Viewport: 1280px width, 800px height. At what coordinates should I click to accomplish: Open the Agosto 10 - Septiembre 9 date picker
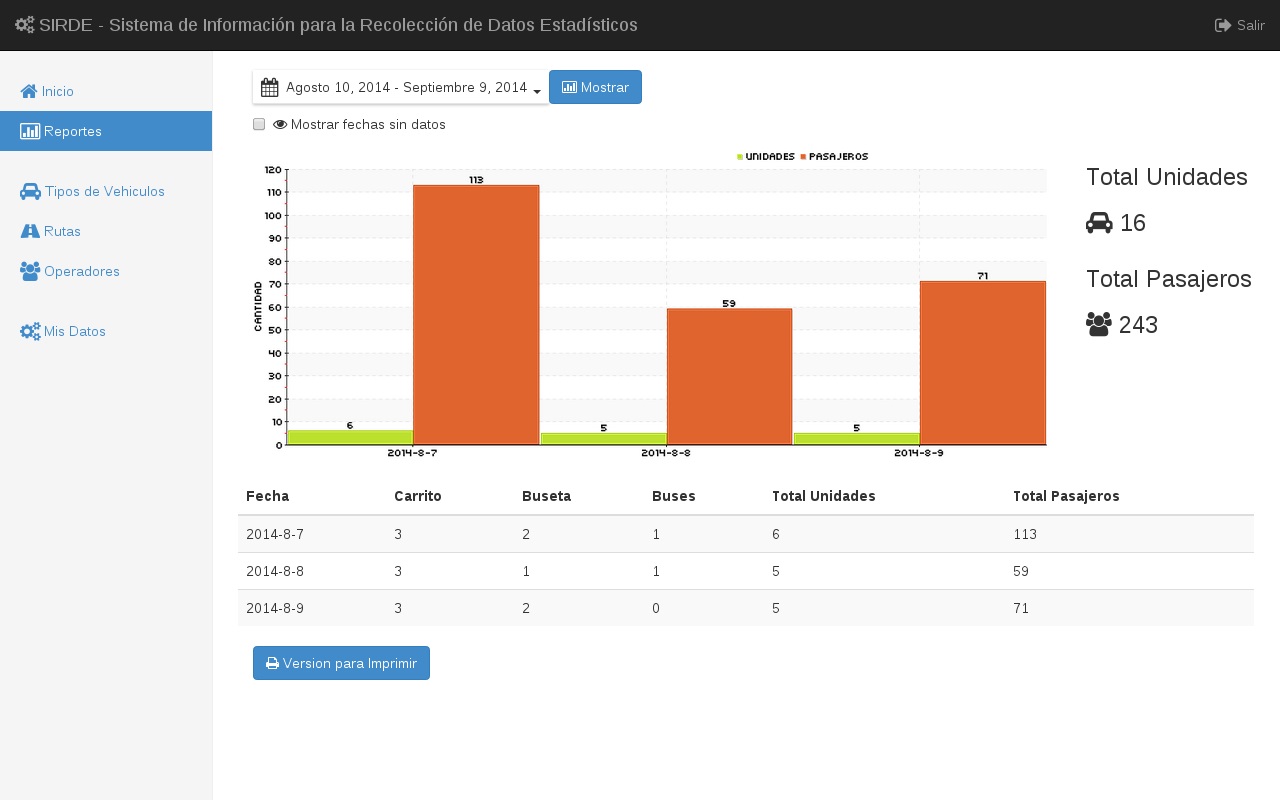click(400, 87)
